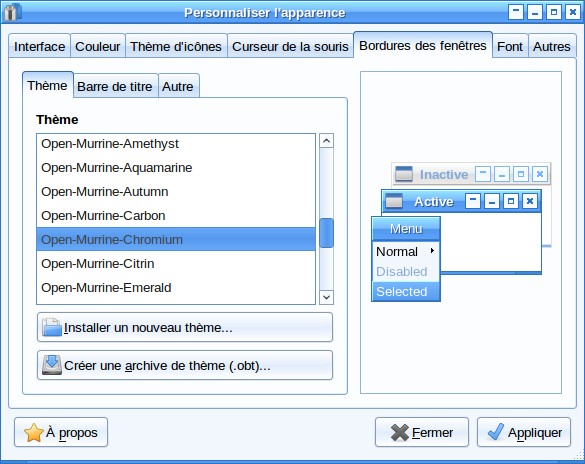
Task: Select Open-Murrine-Carbon in the list
Action: pos(176,216)
